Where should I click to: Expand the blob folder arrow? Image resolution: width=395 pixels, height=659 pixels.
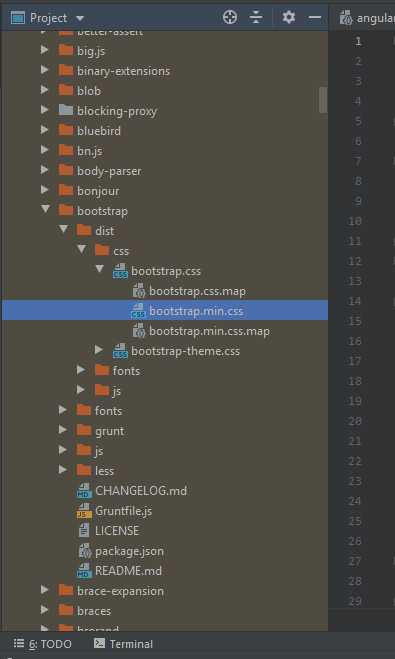click(x=45, y=90)
